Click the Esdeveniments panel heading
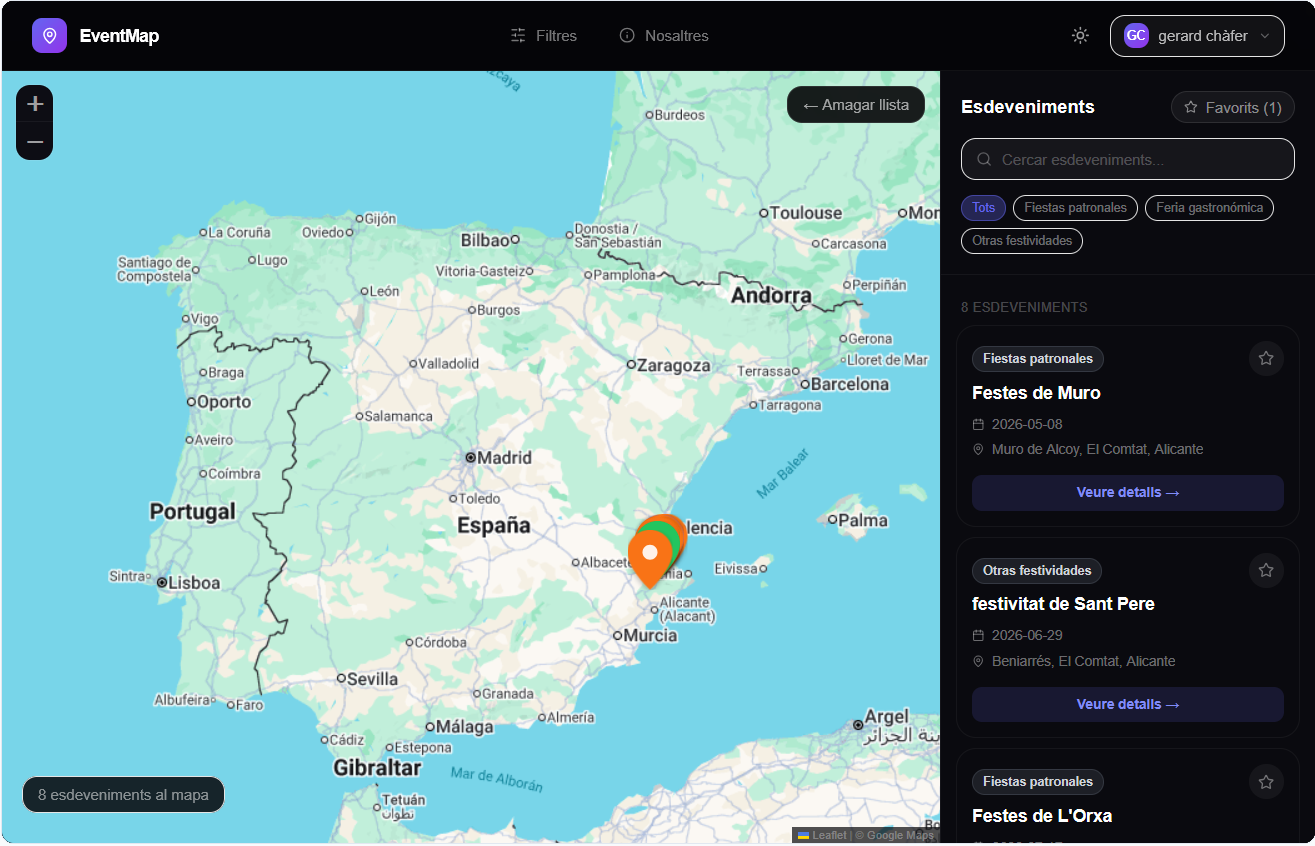The width and height of the screenshot is (1315, 846). [1028, 107]
